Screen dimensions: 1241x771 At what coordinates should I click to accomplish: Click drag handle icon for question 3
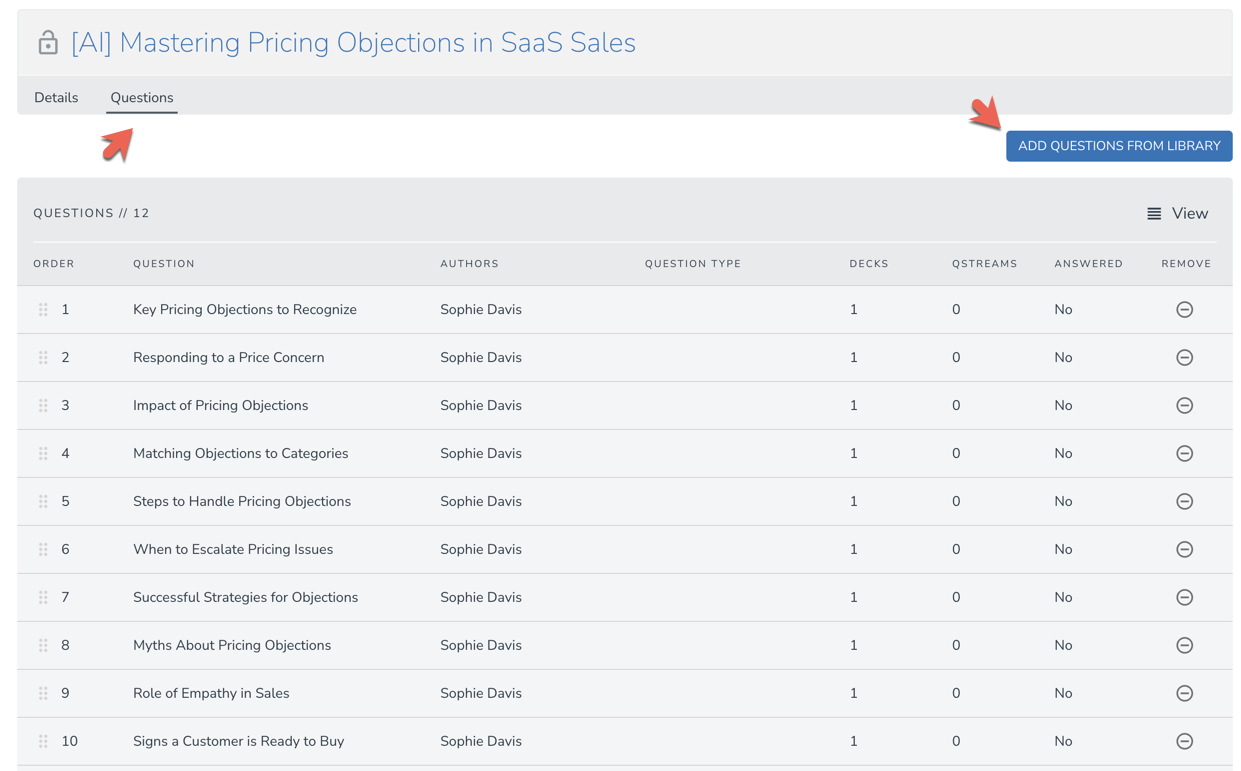coord(43,406)
